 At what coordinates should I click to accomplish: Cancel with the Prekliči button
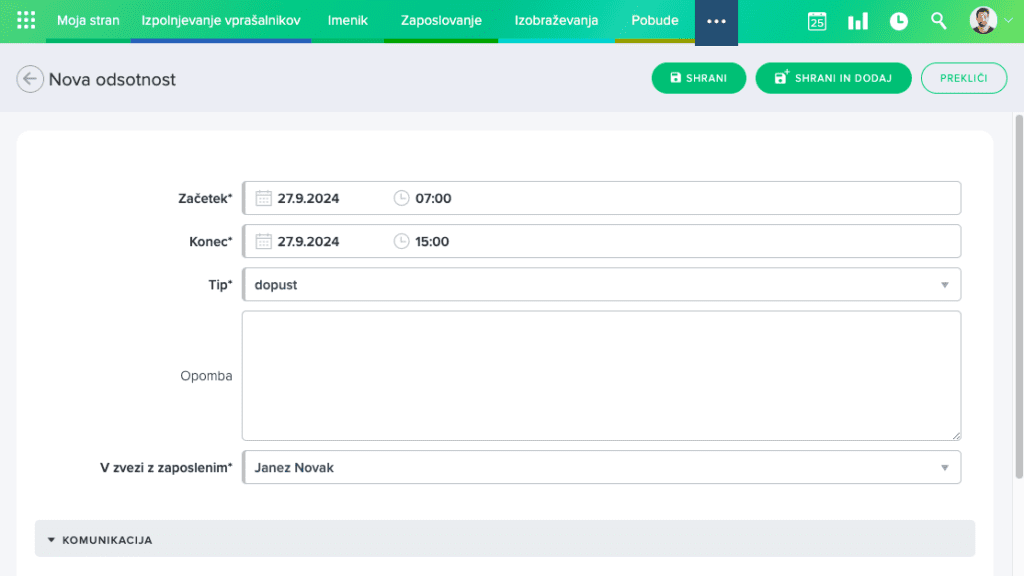(x=963, y=78)
